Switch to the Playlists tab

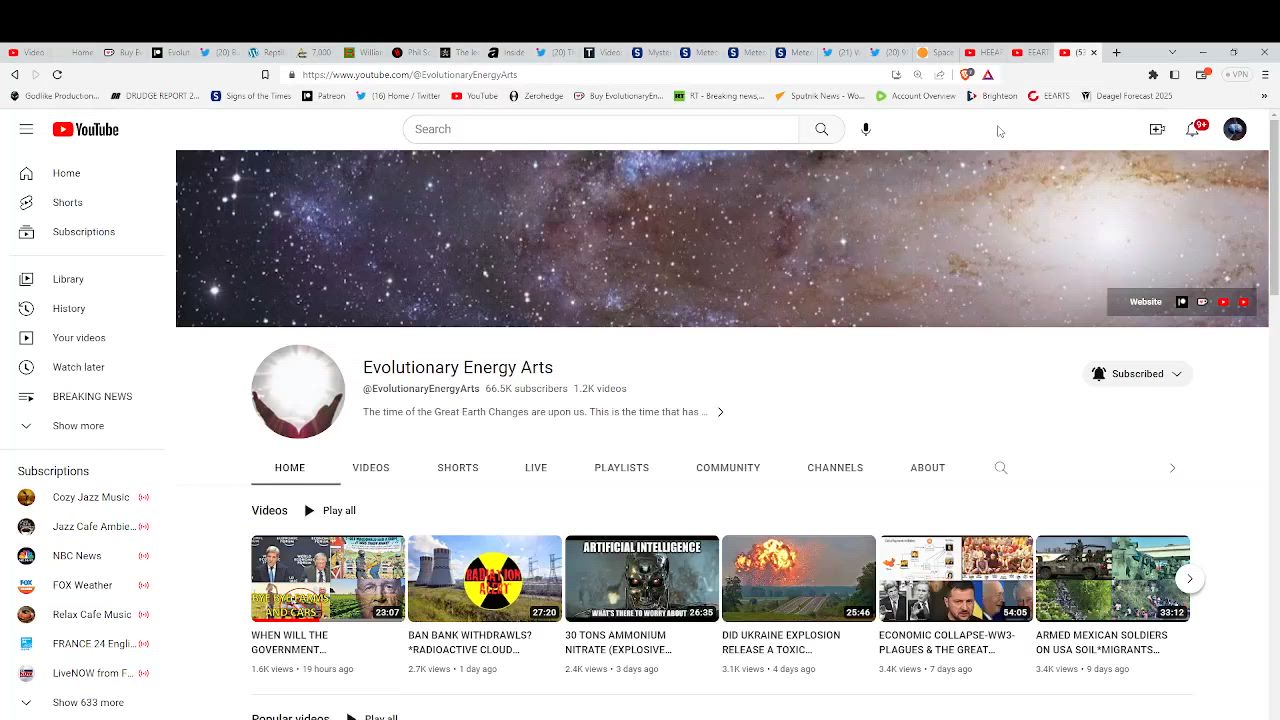621,468
